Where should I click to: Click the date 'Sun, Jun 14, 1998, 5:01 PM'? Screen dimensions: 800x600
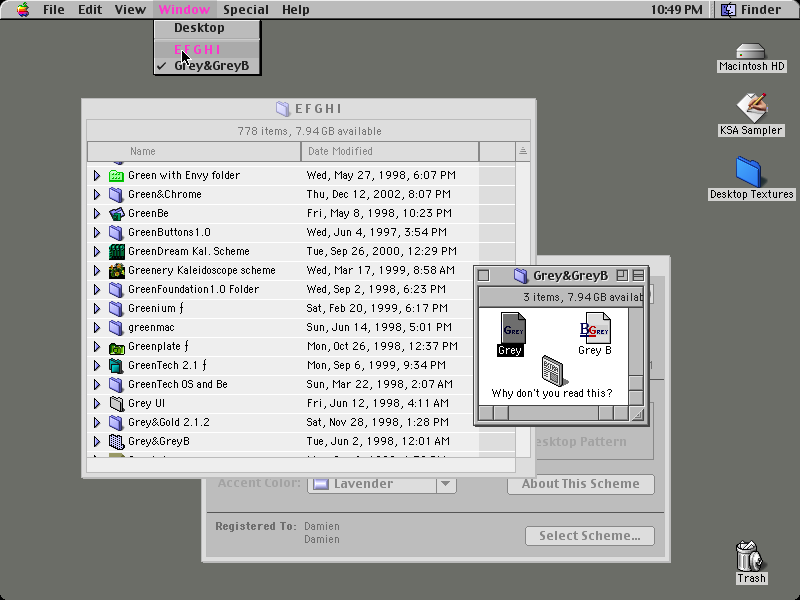coord(379,328)
